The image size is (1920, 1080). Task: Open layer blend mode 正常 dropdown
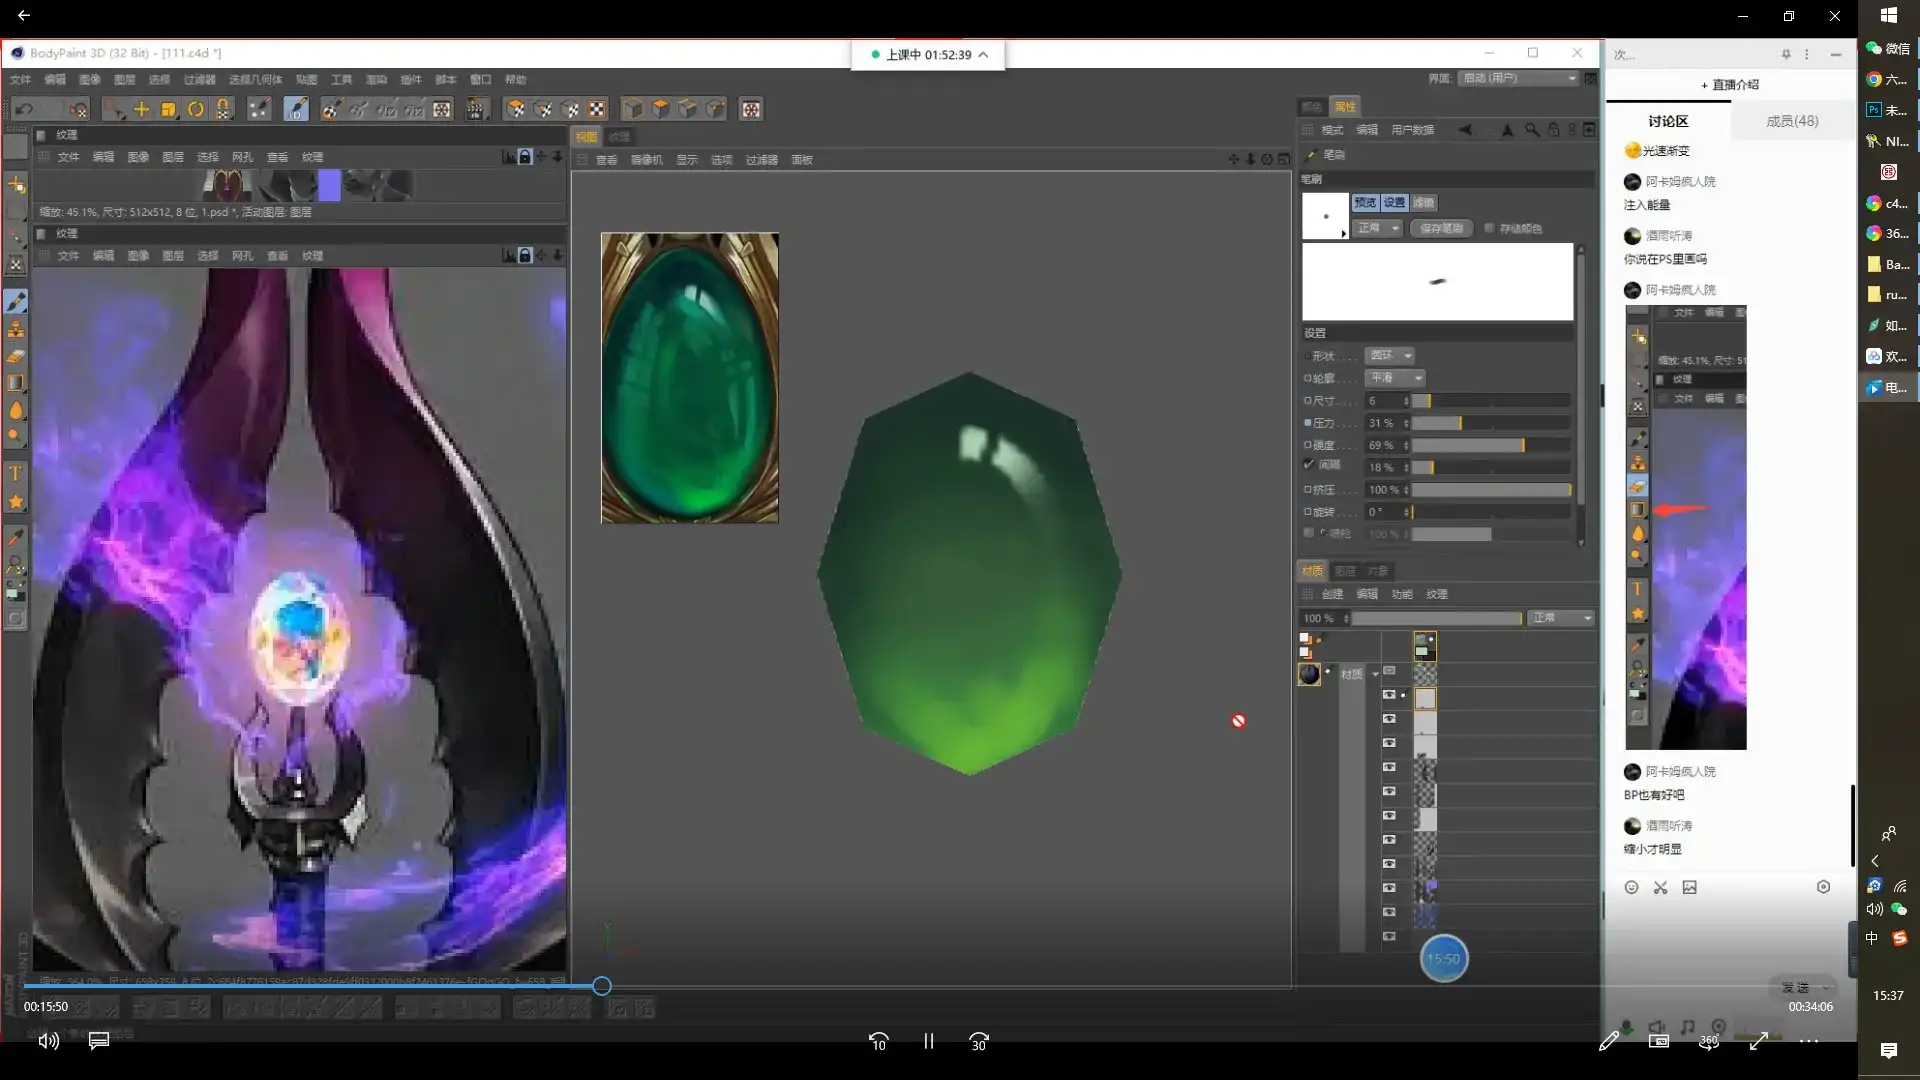pos(1561,618)
